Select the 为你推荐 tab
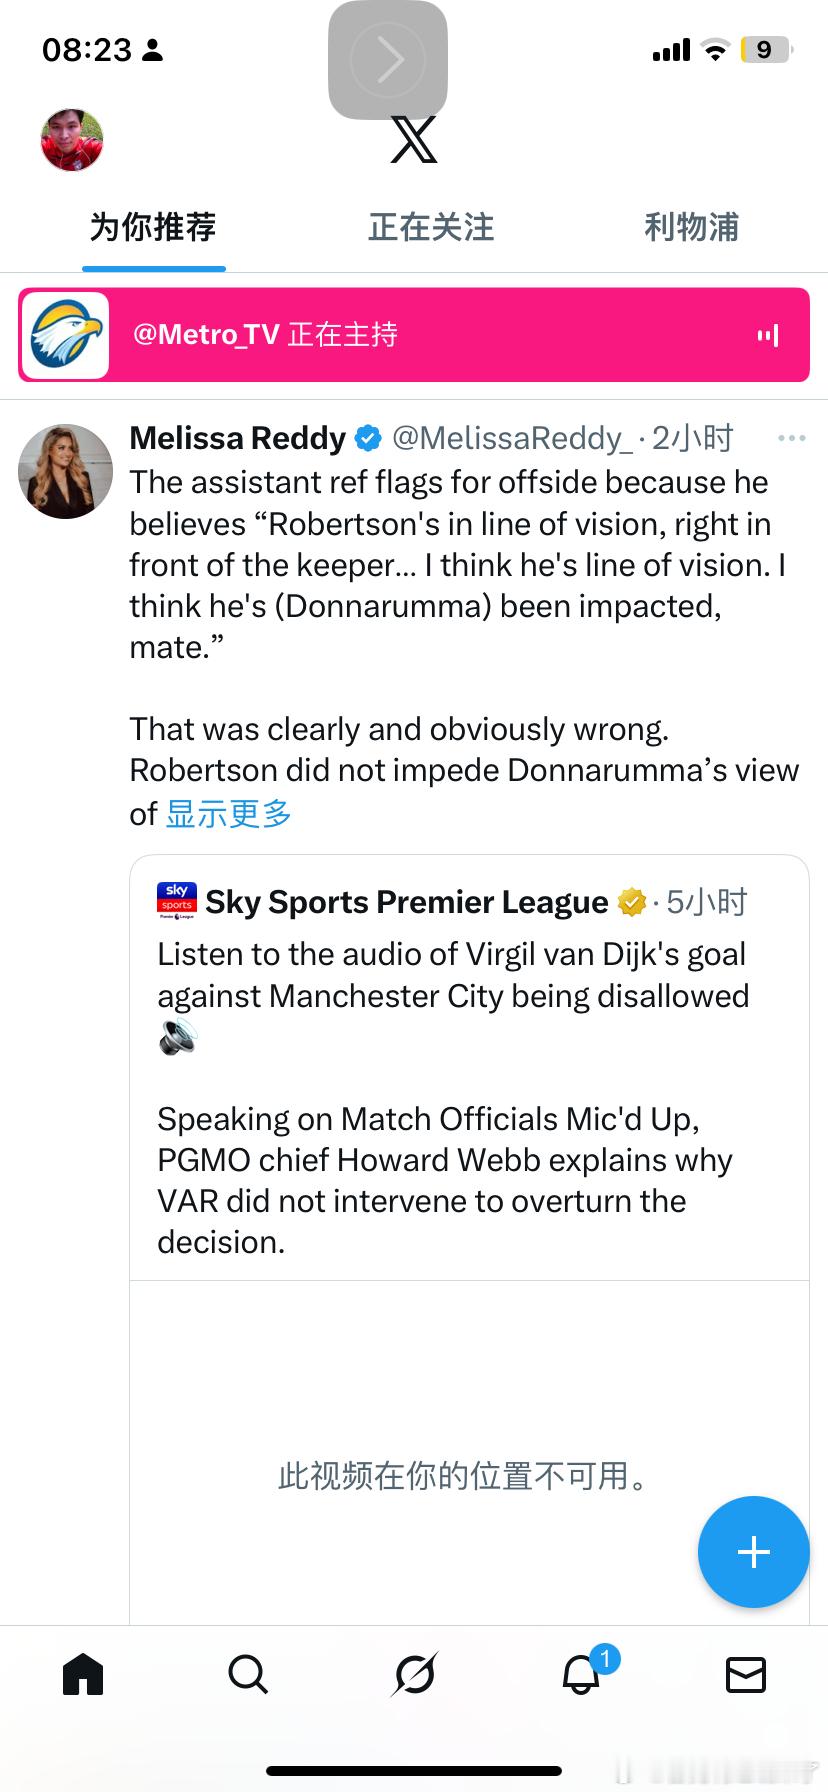The height and width of the screenshot is (1792, 828). coord(153,228)
